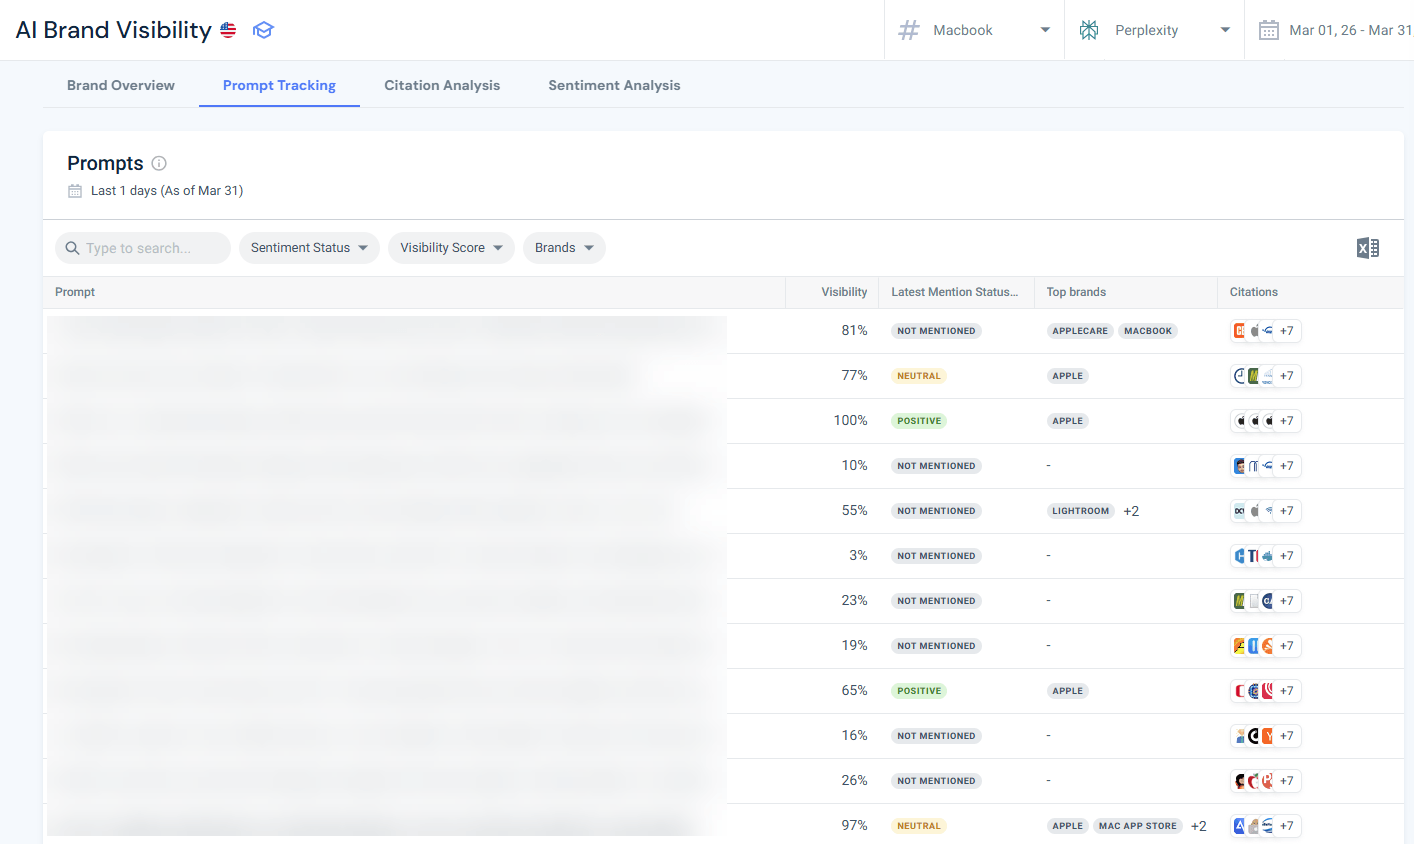1414x844 pixels.
Task: Expand the Sentiment Status filter
Action: [x=309, y=248]
